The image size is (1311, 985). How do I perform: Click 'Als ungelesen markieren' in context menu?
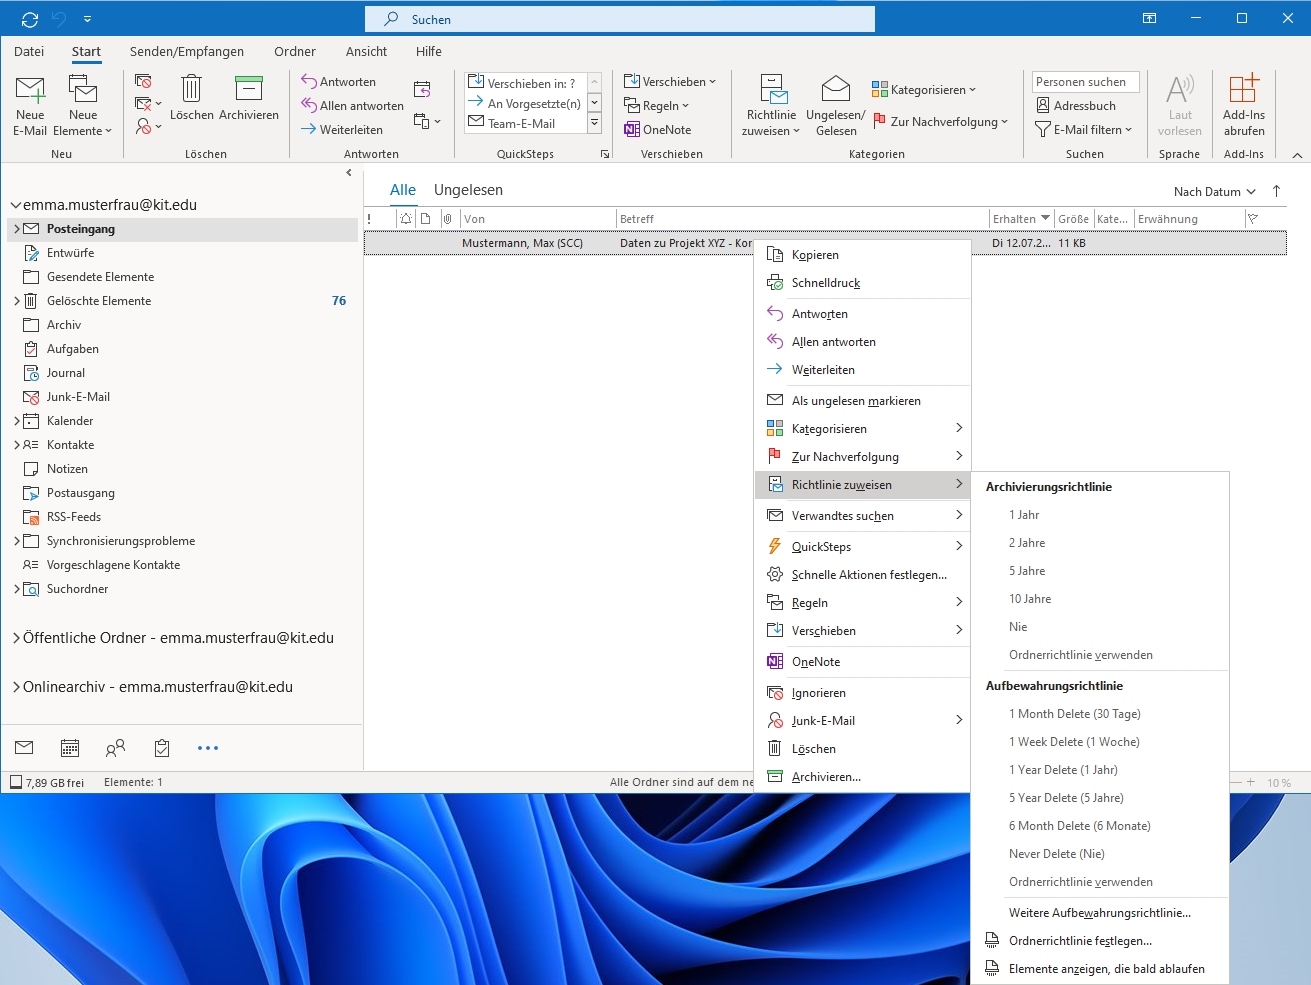pyautogui.click(x=855, y=401)
